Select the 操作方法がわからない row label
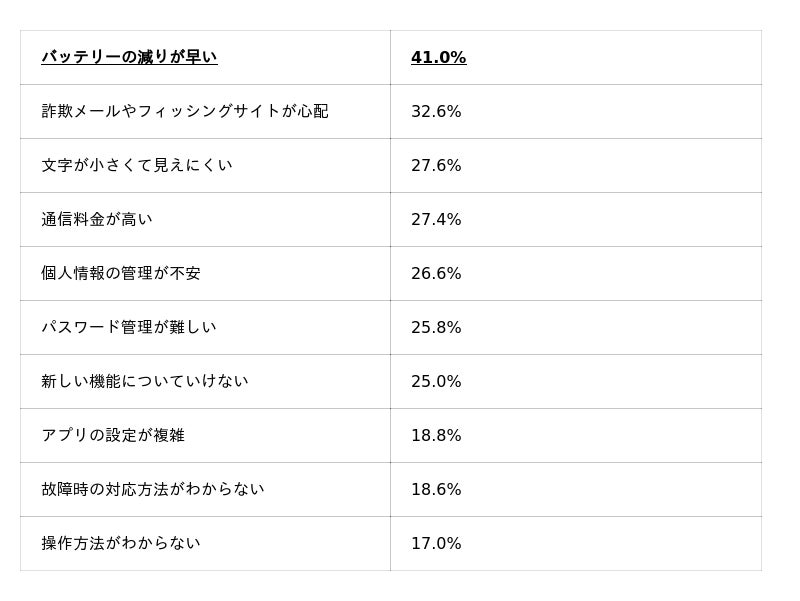 pyautogui.click(x=121, y=543)
